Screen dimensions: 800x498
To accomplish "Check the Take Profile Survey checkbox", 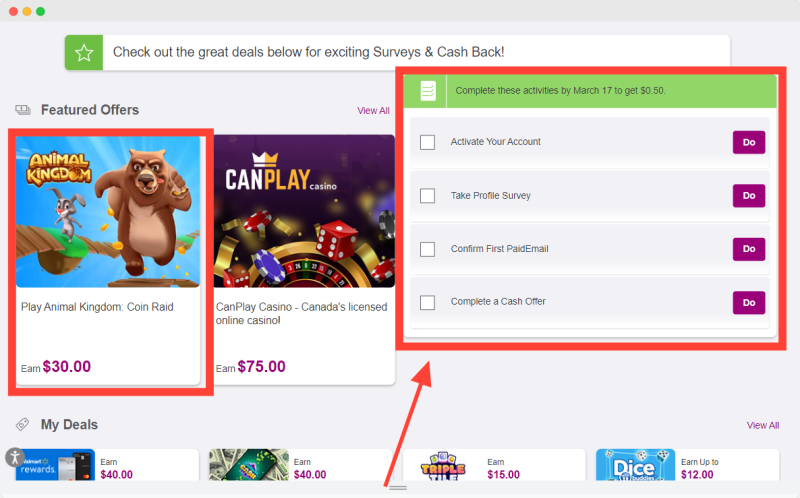I will [x=428, y=195].
